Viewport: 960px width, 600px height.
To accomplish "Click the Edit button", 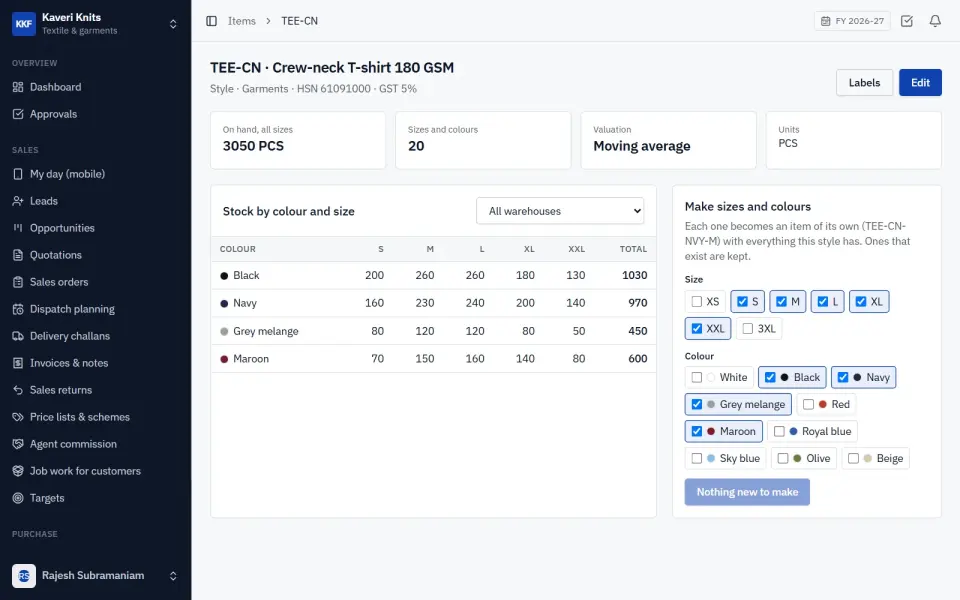I will coord(920,83).
